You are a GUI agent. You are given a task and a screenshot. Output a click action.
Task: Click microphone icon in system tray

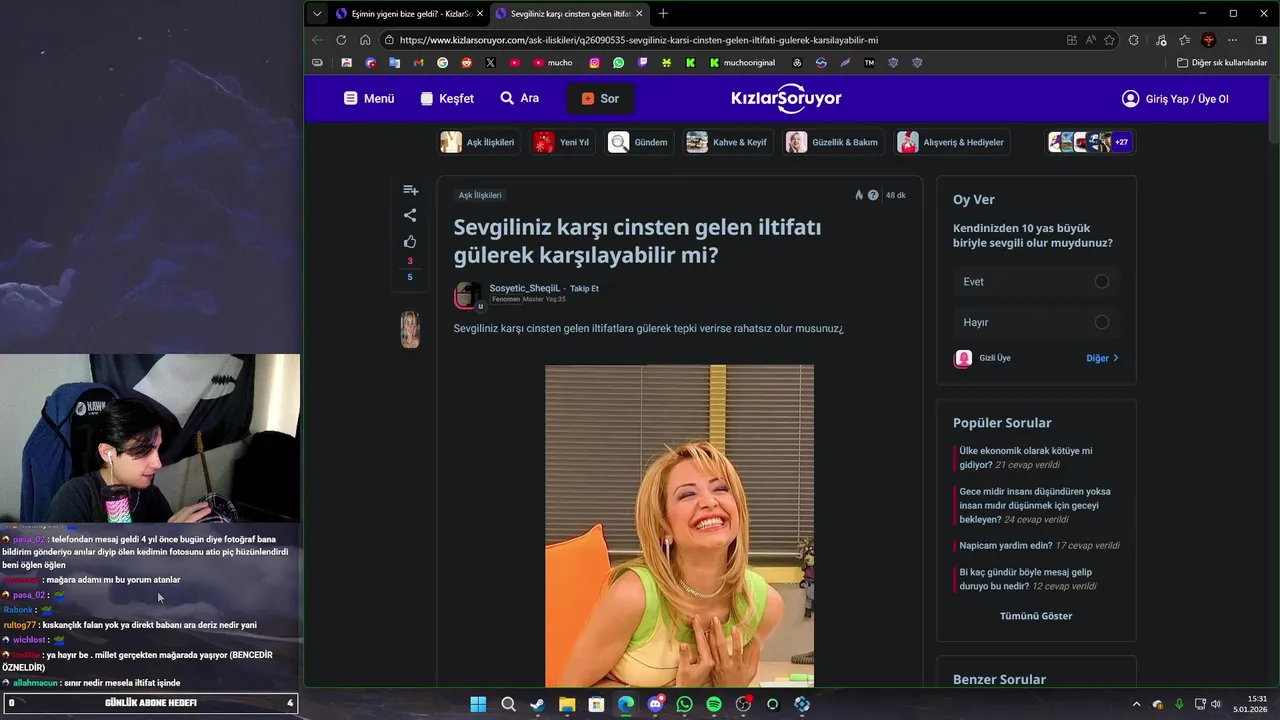click(1179, 704)
